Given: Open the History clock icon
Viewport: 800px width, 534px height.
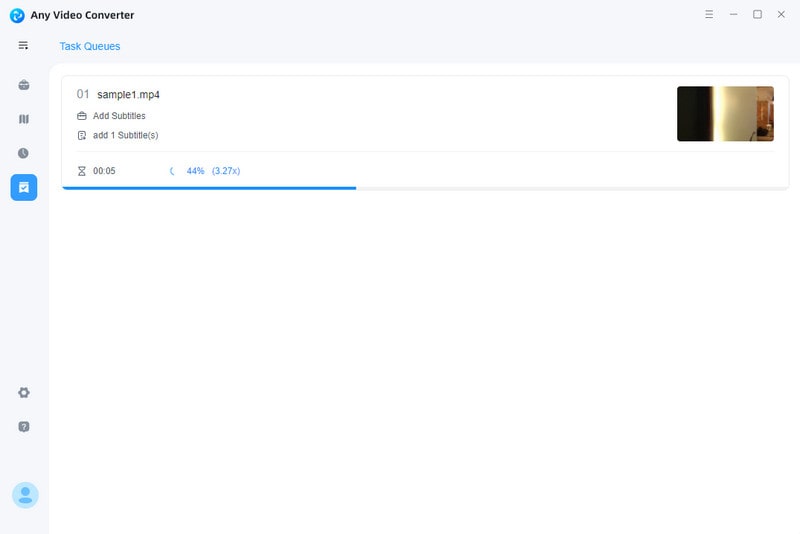Looking at the screenshot, I should tap(23, 153).
